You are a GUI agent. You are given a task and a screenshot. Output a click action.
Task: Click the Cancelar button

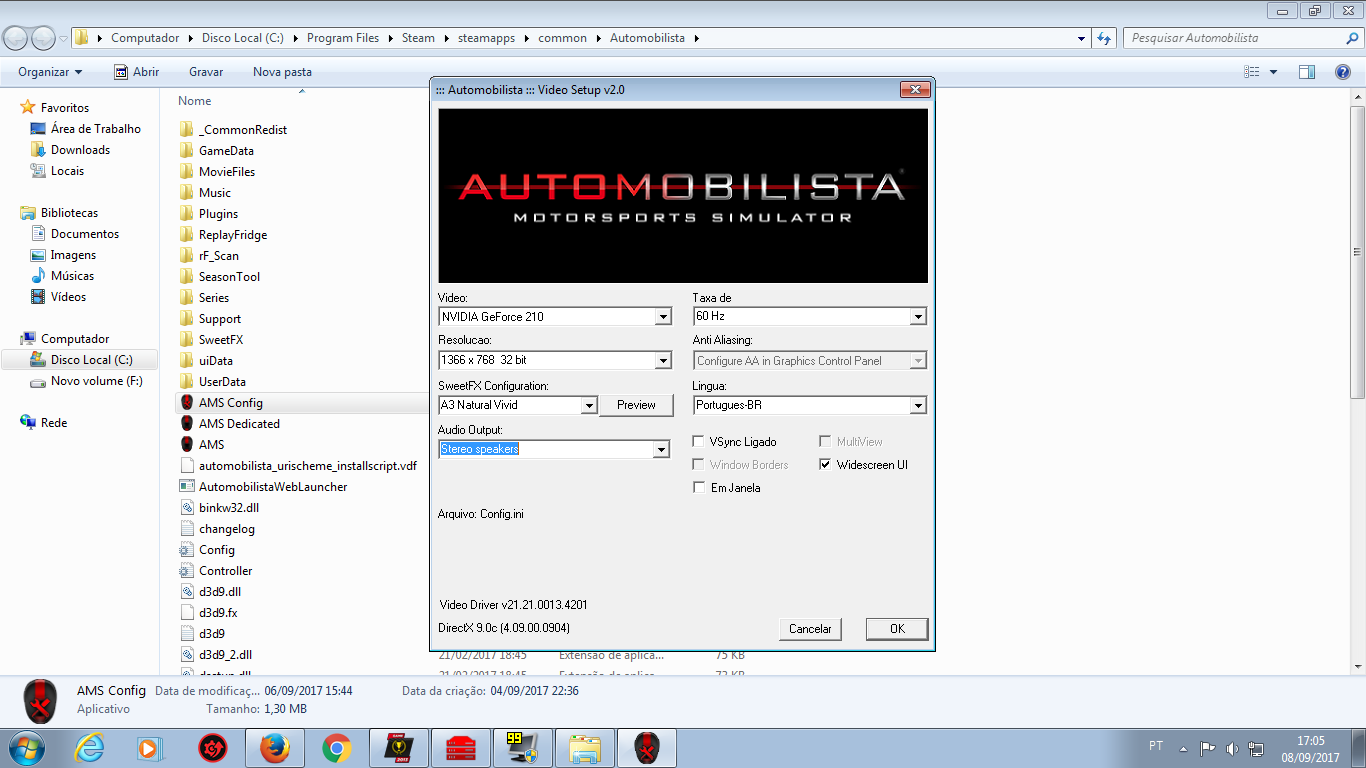pos(810,629)
